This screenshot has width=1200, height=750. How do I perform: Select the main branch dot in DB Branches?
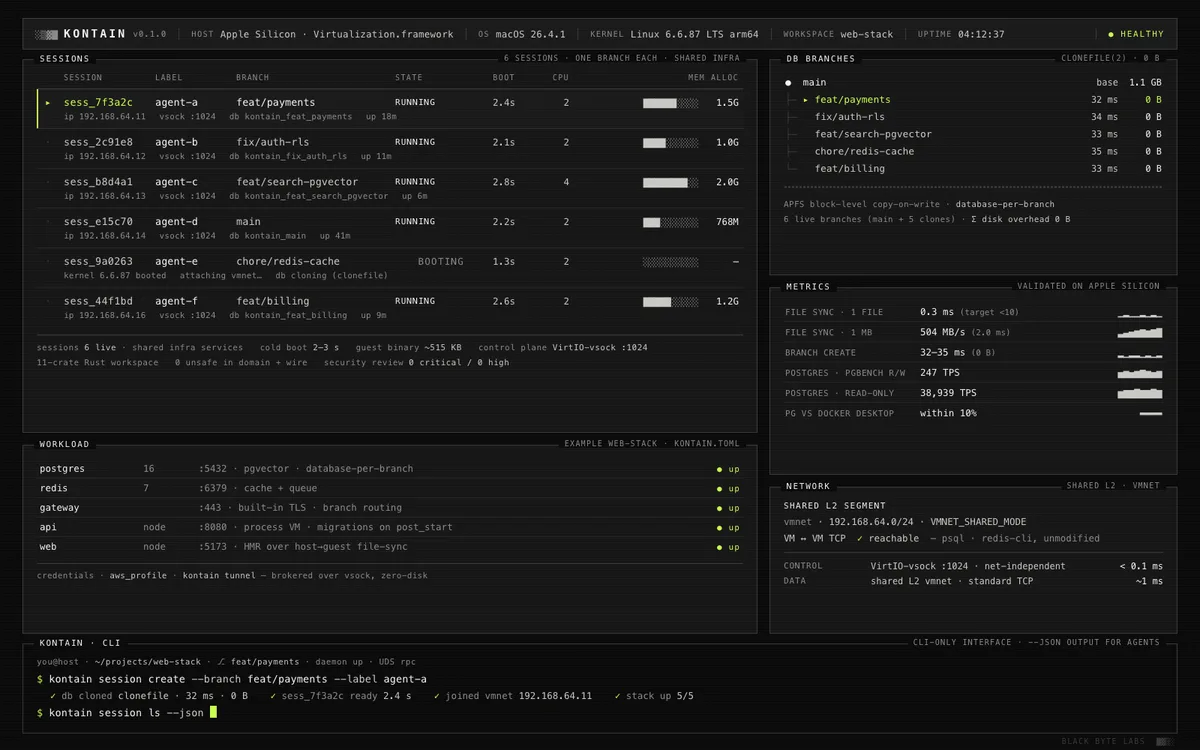pyautogui.click(x=788, y=83)
